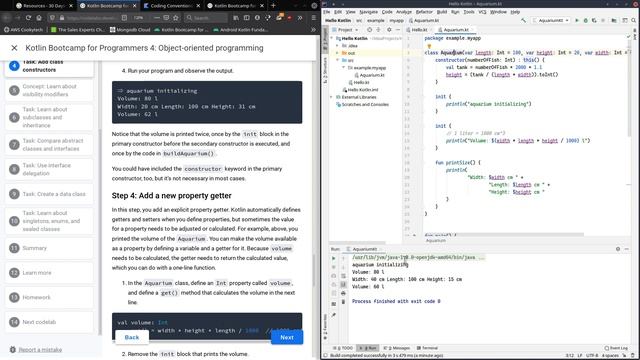Click UTF-8 encoding in status bar

click(592, 356)
